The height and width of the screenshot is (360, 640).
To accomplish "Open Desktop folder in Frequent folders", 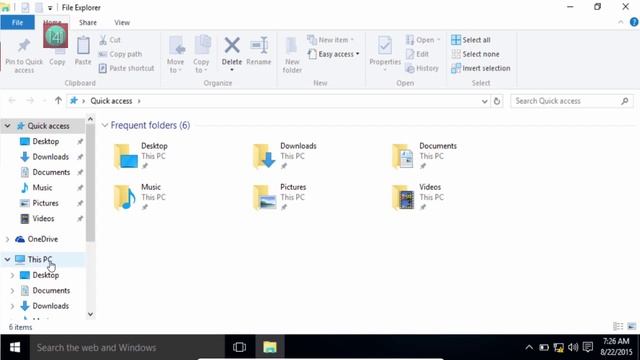I will pos(141,156).
